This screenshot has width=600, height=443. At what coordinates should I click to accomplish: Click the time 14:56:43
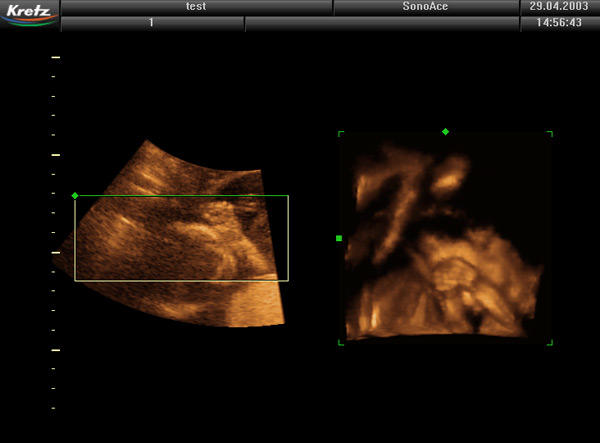559,23
